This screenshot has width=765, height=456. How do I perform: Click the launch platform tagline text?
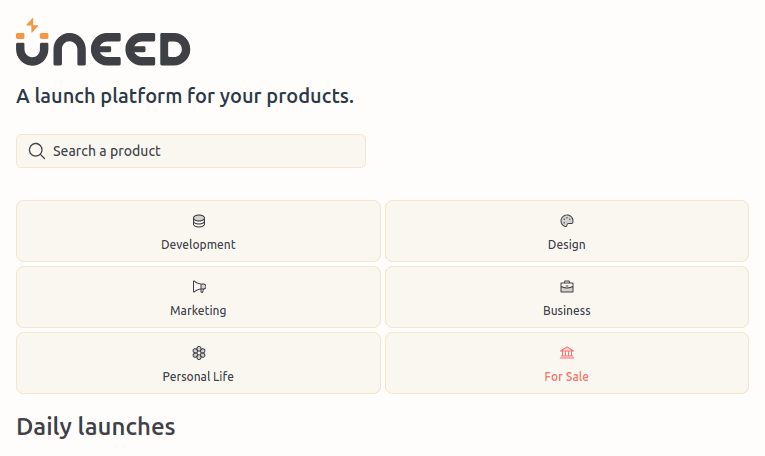(185, 97)
